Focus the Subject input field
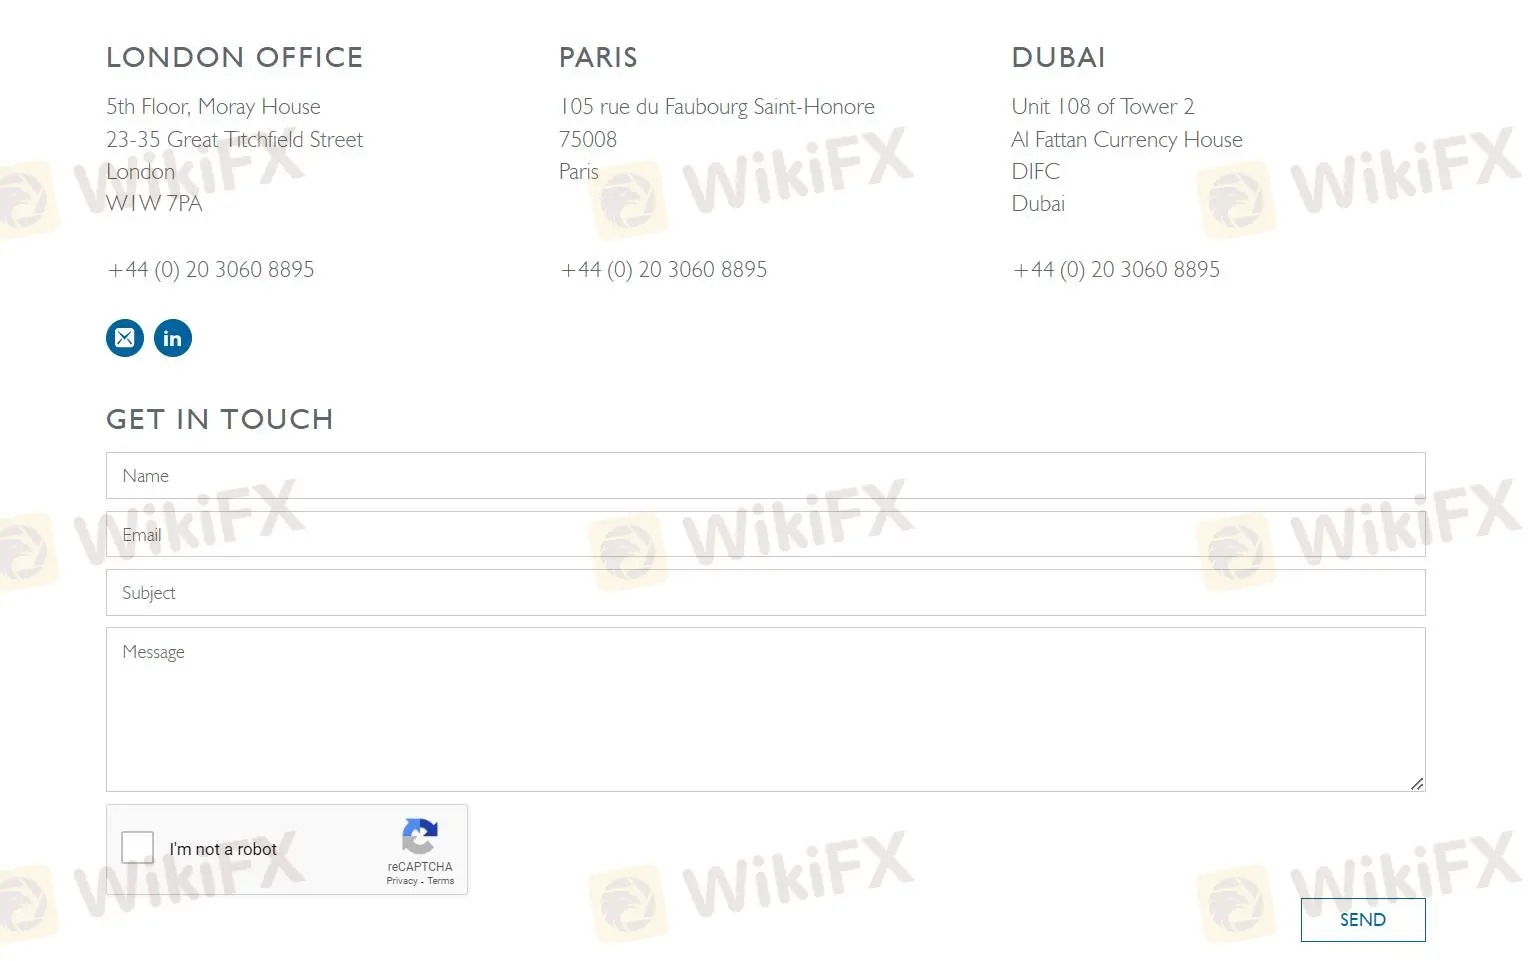Screen dimensions: 1537x961 [766, 593]
